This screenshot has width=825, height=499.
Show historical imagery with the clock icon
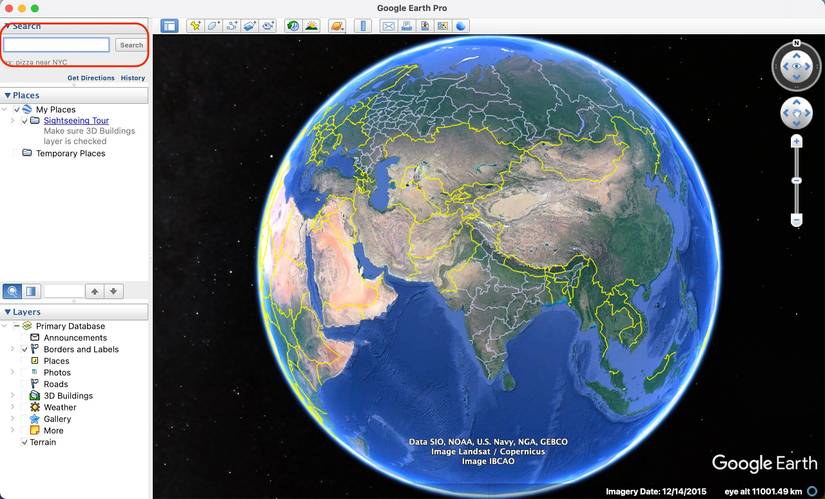(293, 25)
